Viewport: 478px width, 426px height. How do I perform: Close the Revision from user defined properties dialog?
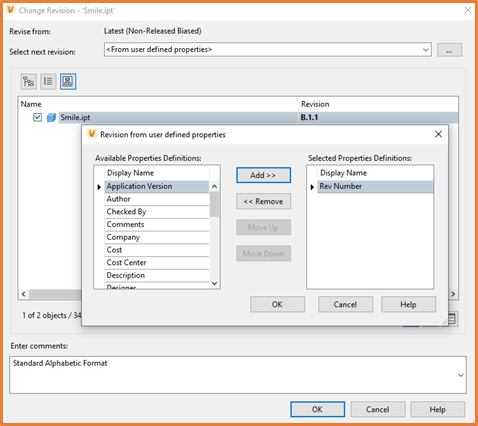[438, 134]
